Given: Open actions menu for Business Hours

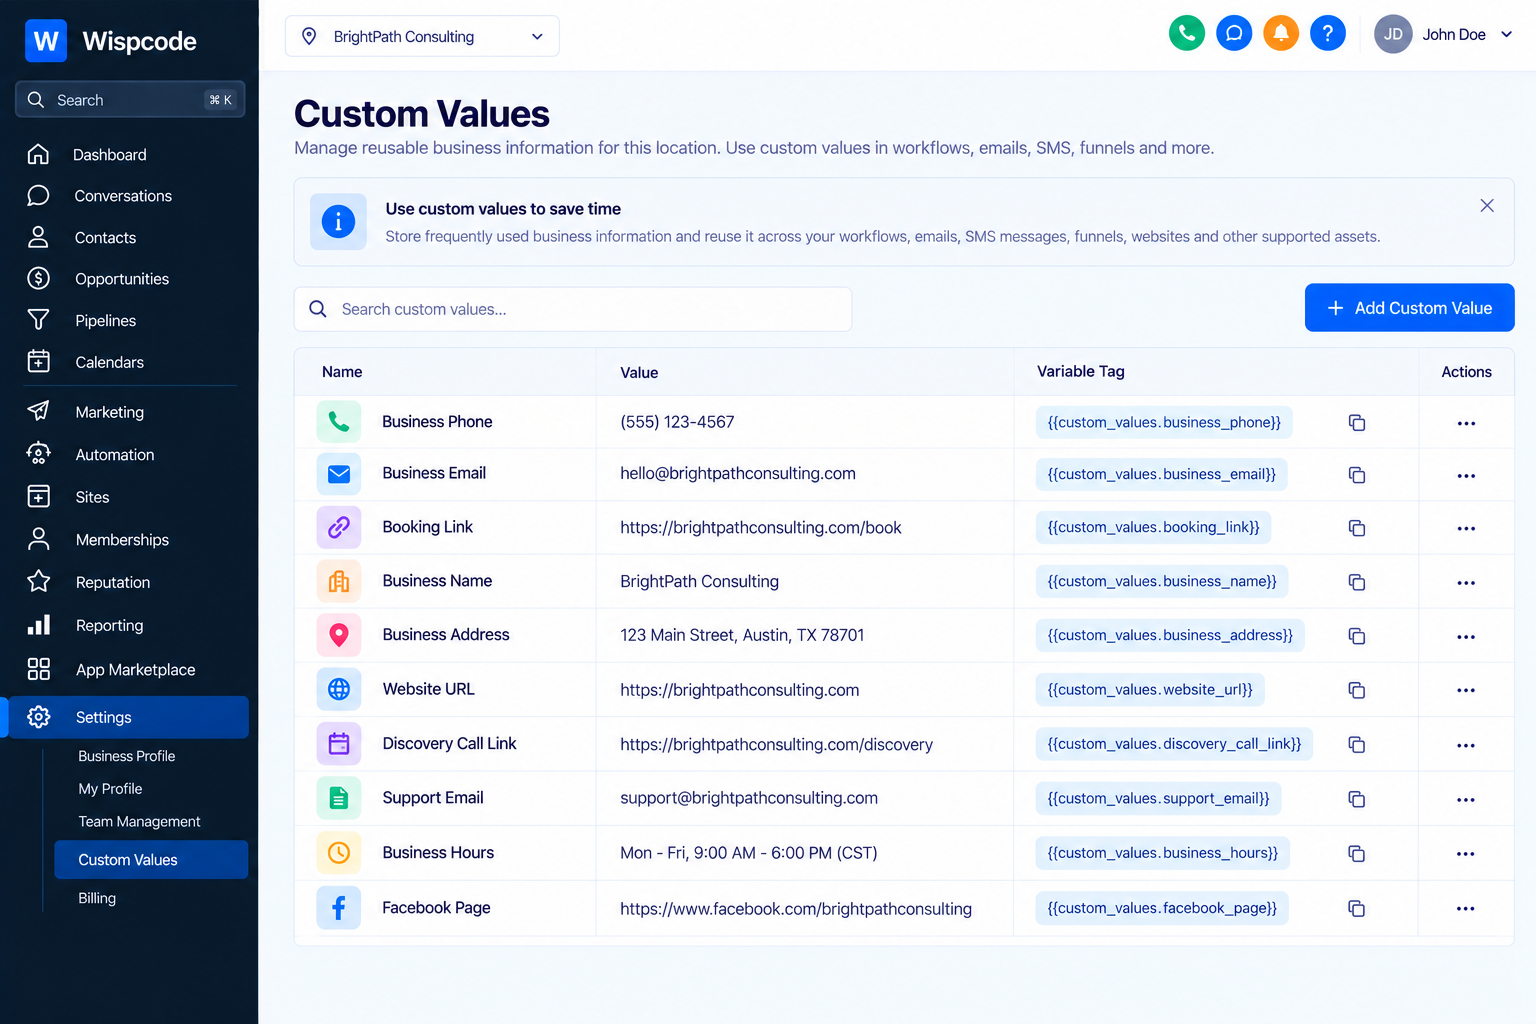Looking at the screenshot, I should tap(1466, 854).
